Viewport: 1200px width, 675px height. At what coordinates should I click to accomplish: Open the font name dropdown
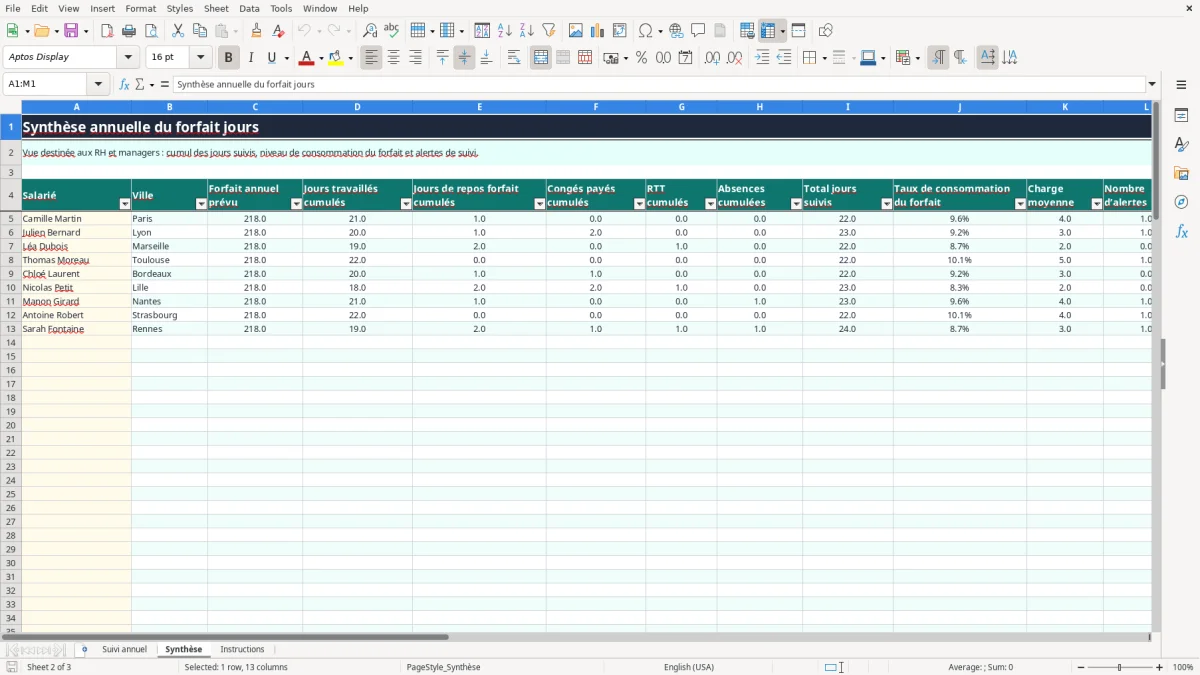tap(128, 58)
